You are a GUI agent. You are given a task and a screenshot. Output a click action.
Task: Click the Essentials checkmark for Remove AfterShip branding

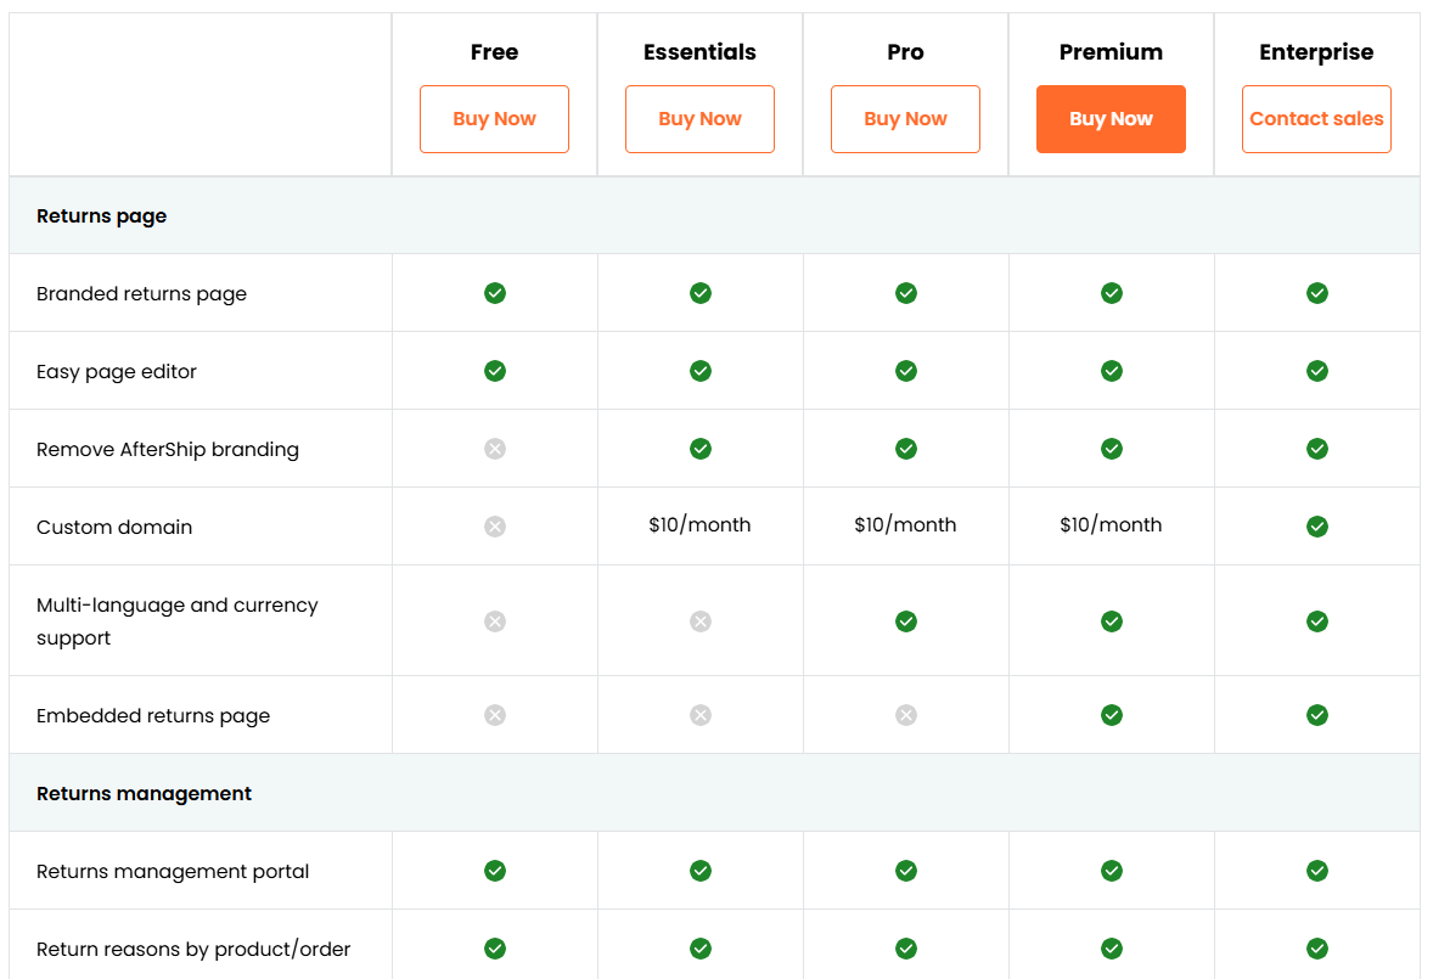coord(701,449)
